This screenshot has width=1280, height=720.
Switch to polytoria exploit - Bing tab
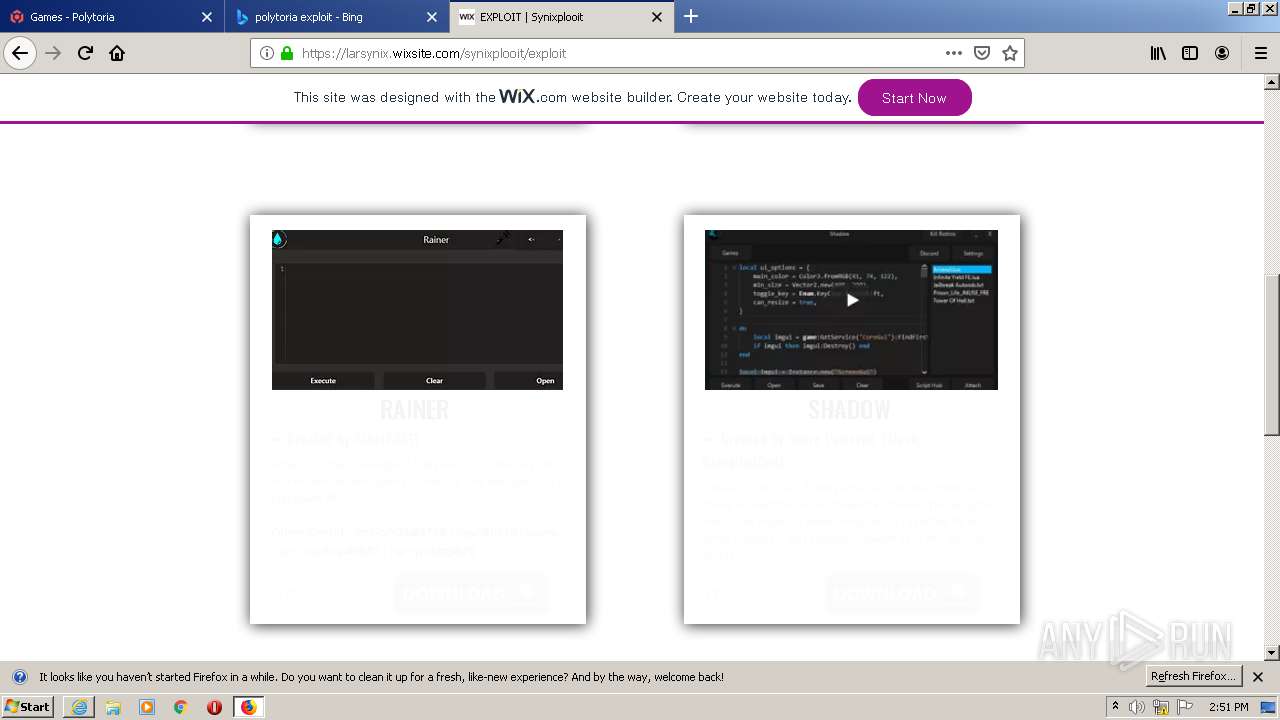[x=335, y=17]
